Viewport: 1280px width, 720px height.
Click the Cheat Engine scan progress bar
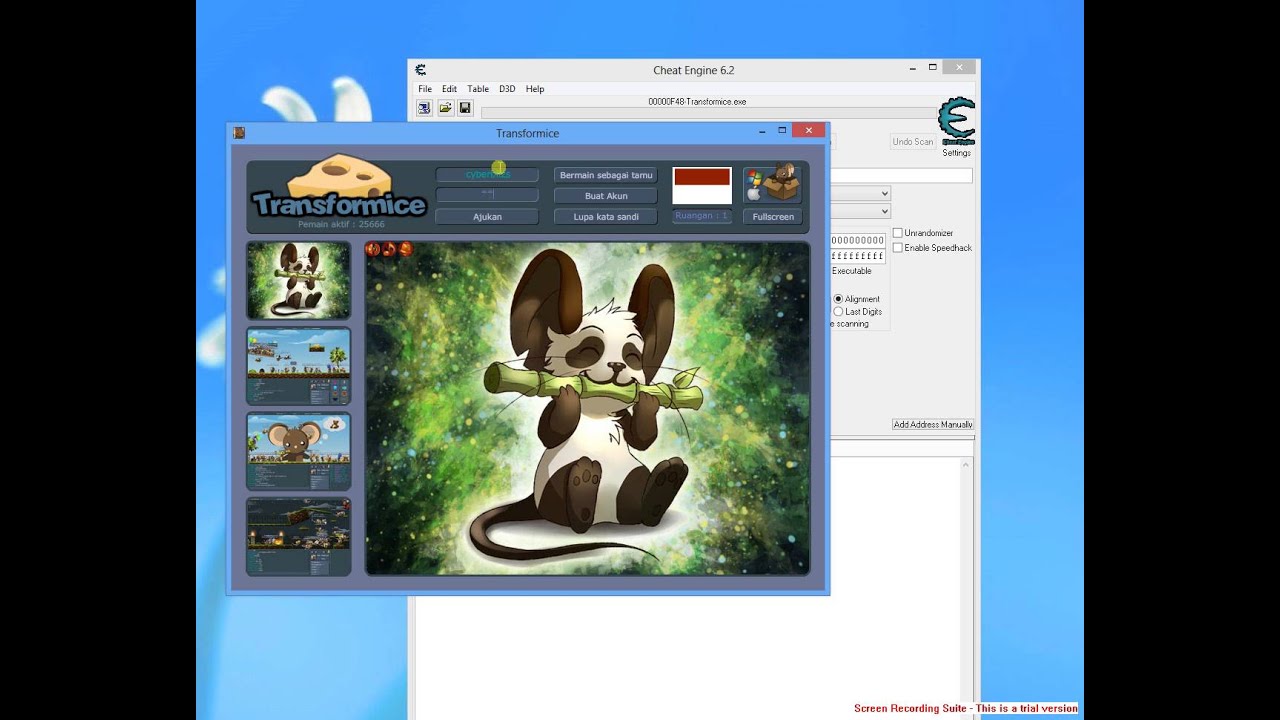pyautogui.click(x=708, y=113)
